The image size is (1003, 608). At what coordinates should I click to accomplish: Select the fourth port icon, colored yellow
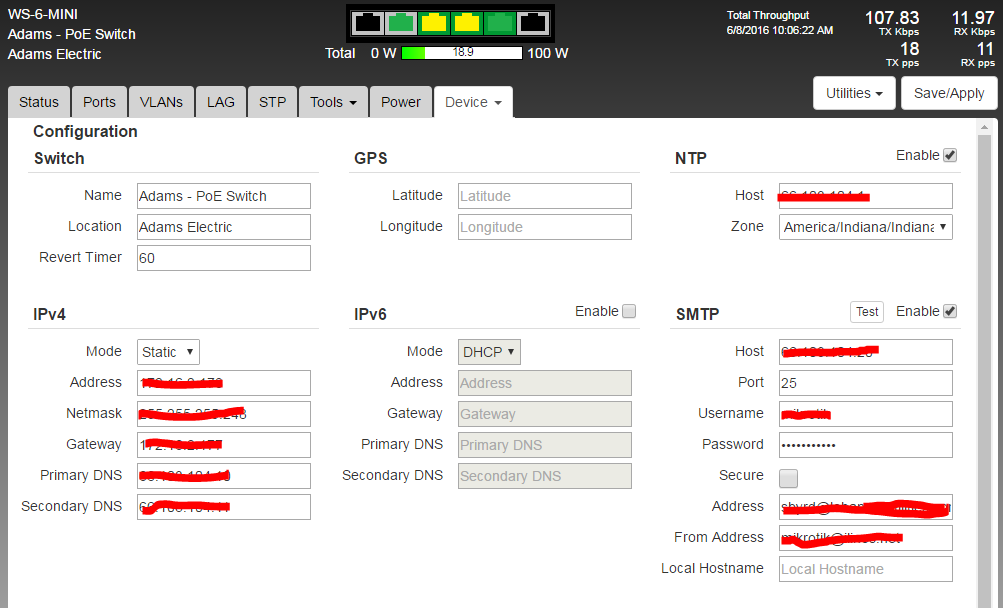(x=467, y=22)
